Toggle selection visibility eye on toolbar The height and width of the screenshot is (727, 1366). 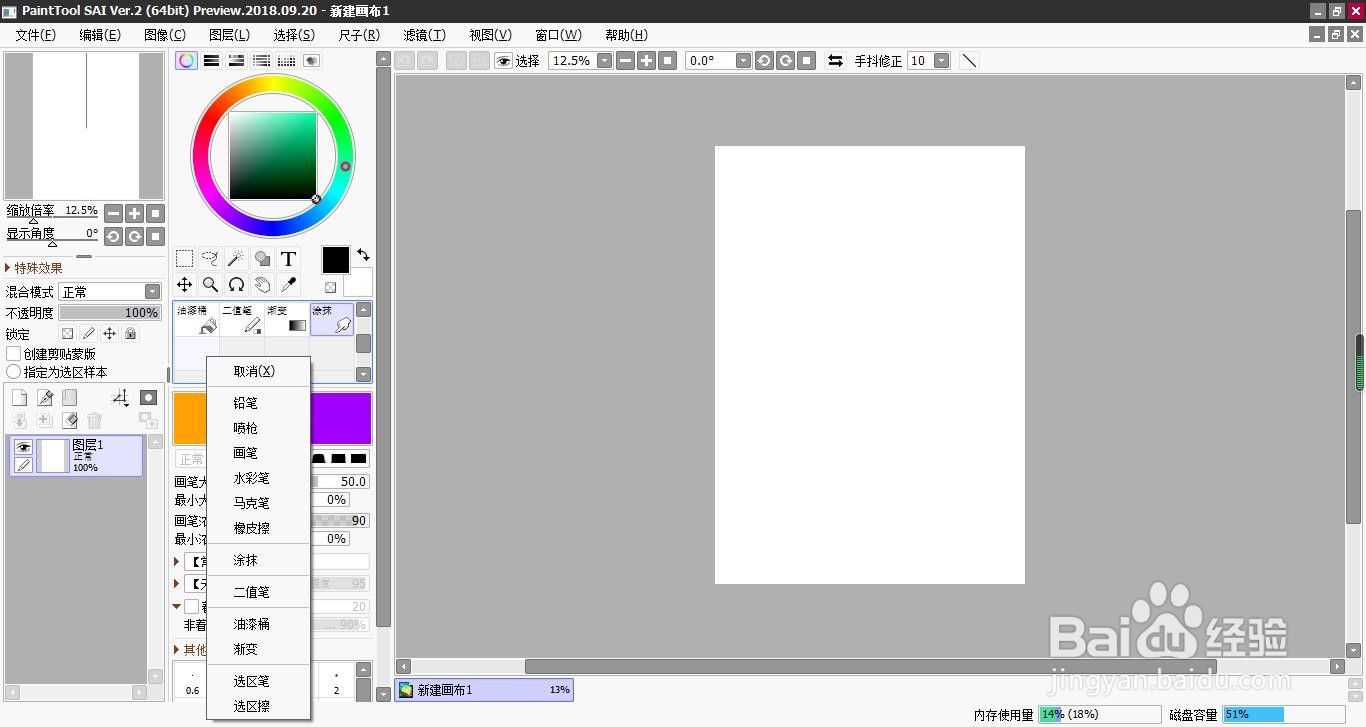click(x=503, y=61)
